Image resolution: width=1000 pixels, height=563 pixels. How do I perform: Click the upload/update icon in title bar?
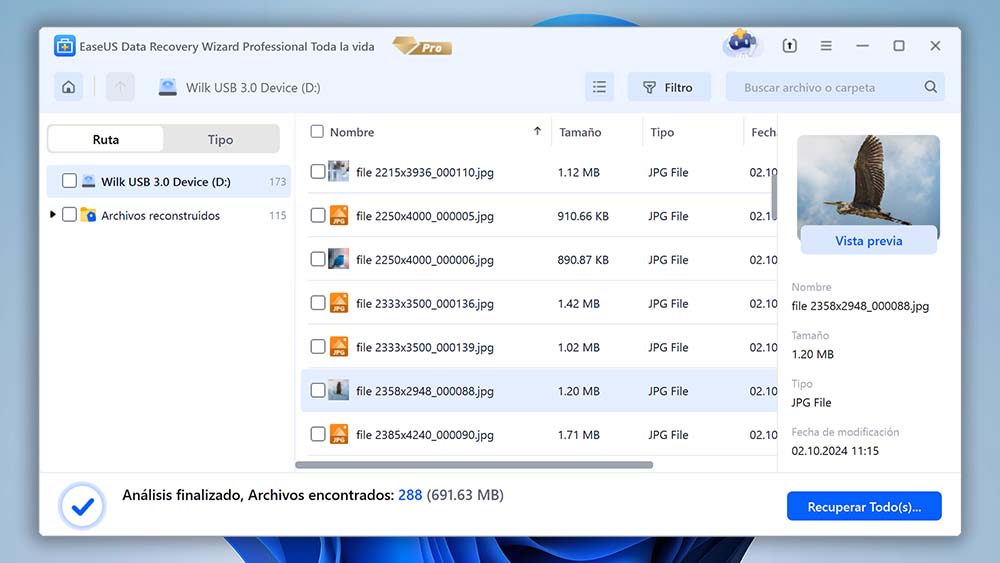[790, 45]
